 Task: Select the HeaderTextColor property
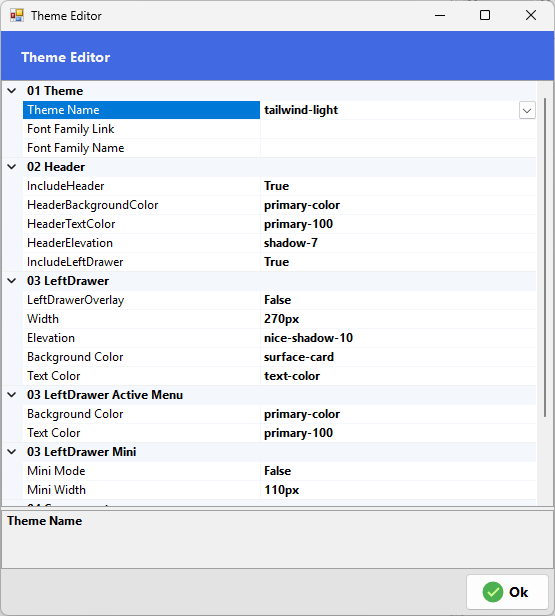[71, 224]
